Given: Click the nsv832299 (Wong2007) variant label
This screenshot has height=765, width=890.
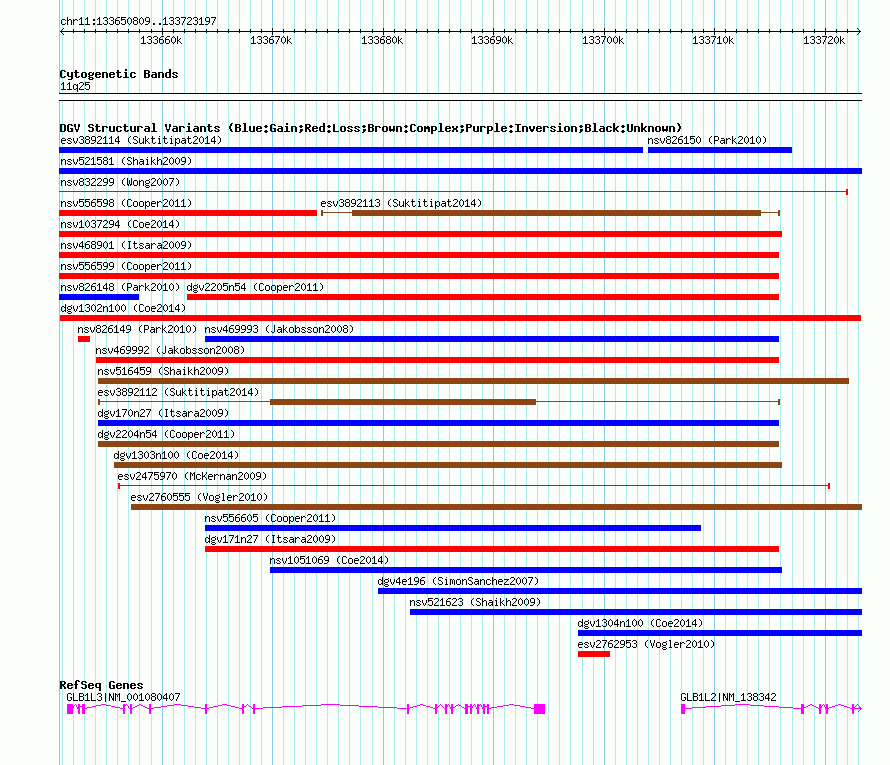Looking at the screenshot, I should click(x=120, y=182).
